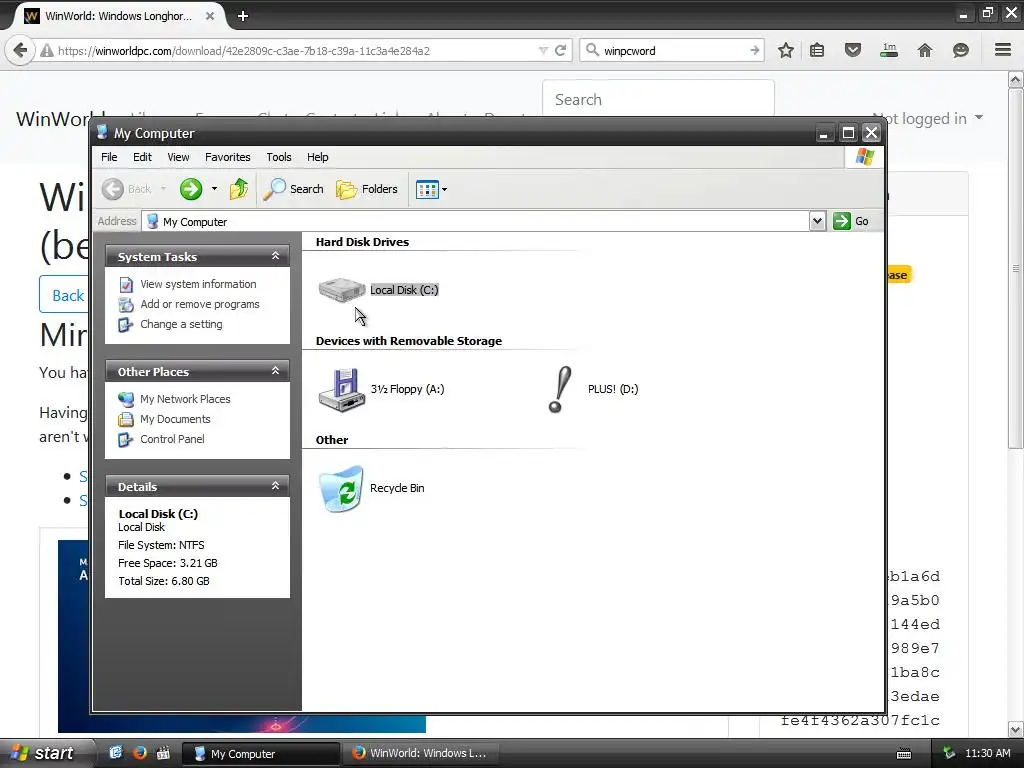This screenshot has width=1024, height=768.
Task: Click the Firefox chat smiley icon
Action: (961, 50)
